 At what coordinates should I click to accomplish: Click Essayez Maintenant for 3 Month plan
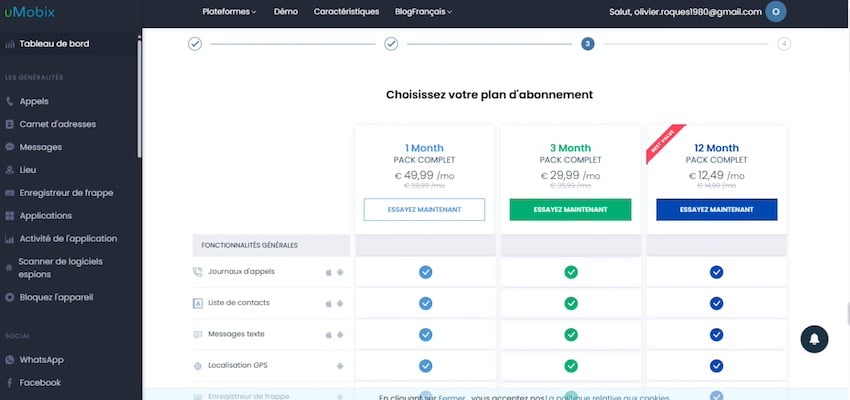(570, 210)
